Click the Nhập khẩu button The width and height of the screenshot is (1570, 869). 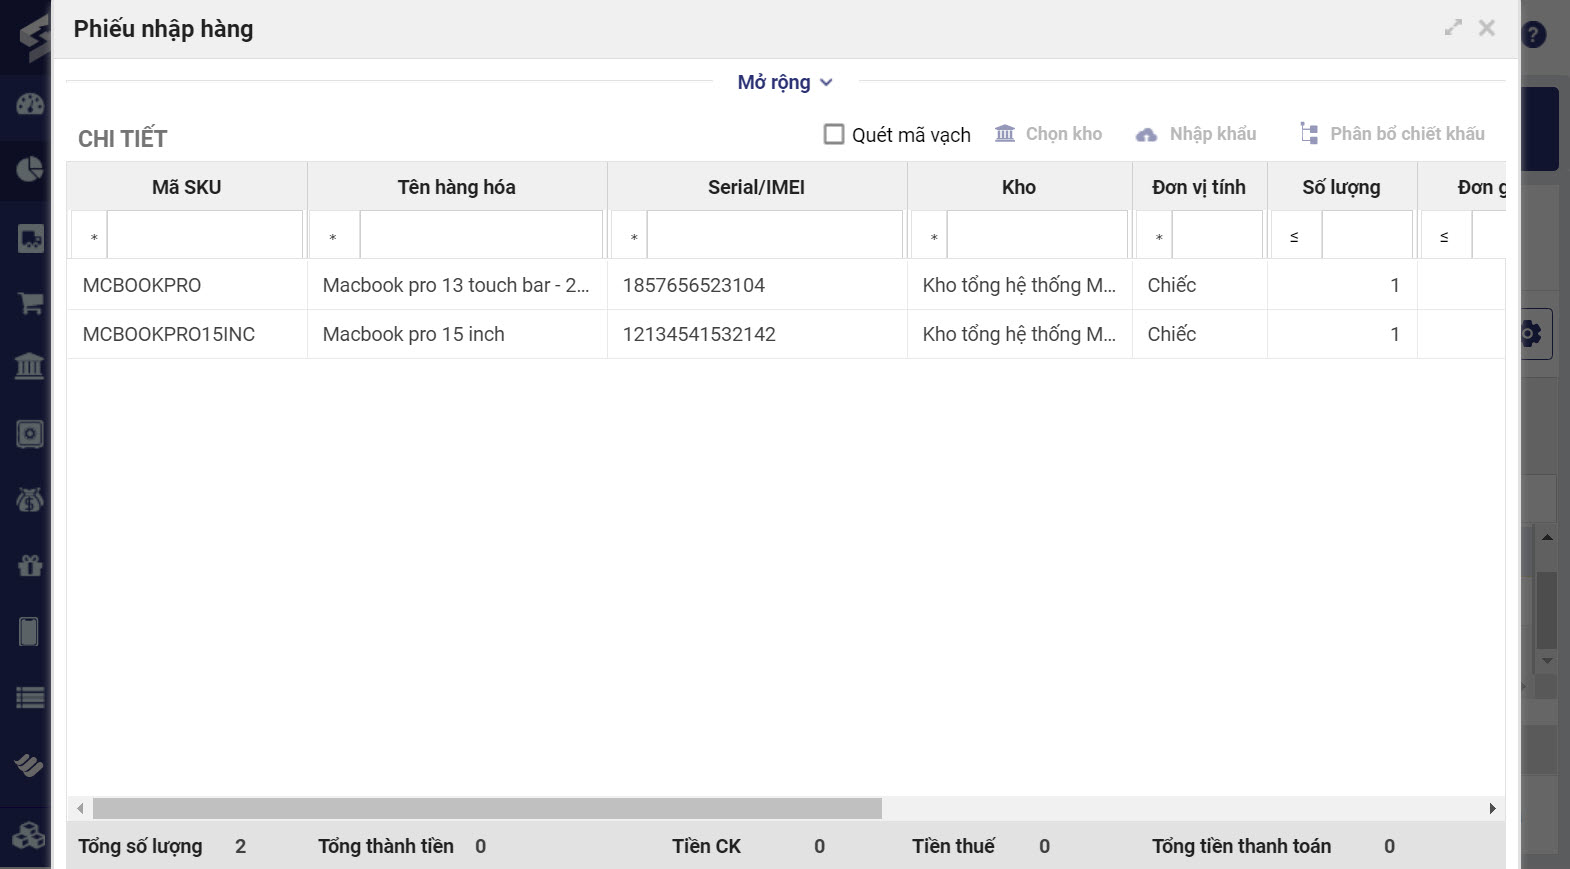[x=1196, y=134]
